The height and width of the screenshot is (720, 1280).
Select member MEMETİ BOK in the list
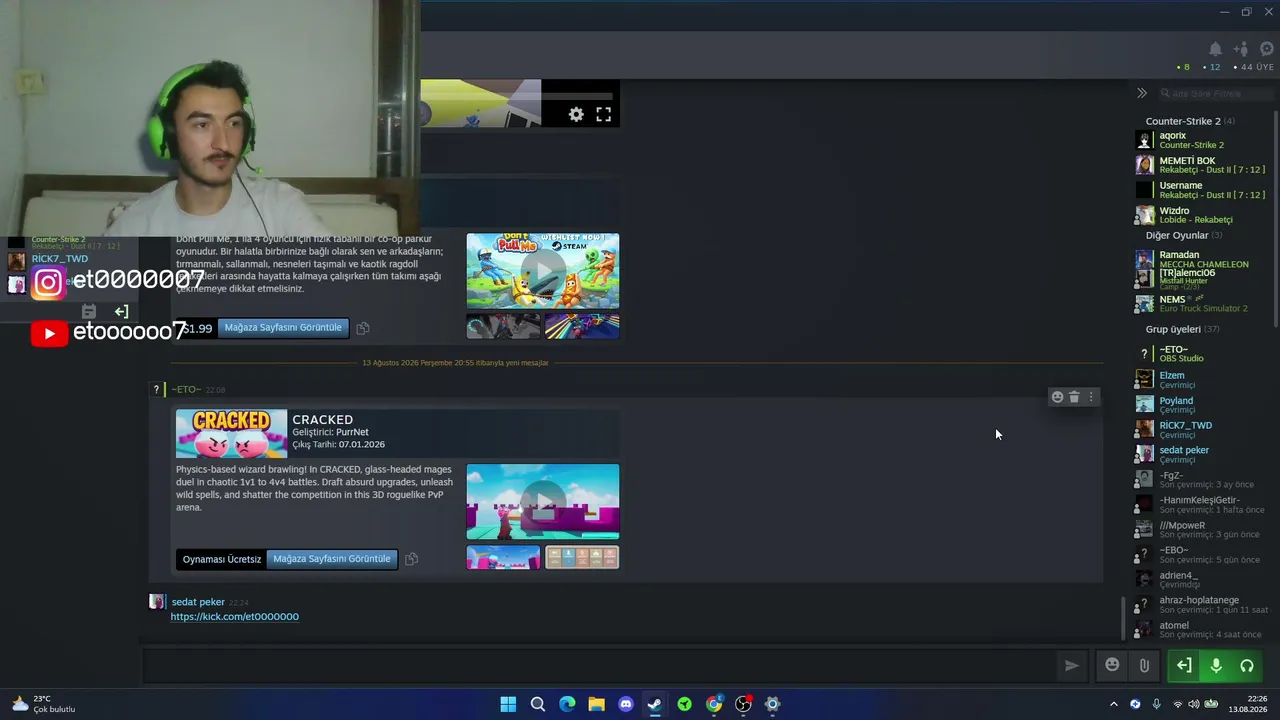tap(1204, 165)
